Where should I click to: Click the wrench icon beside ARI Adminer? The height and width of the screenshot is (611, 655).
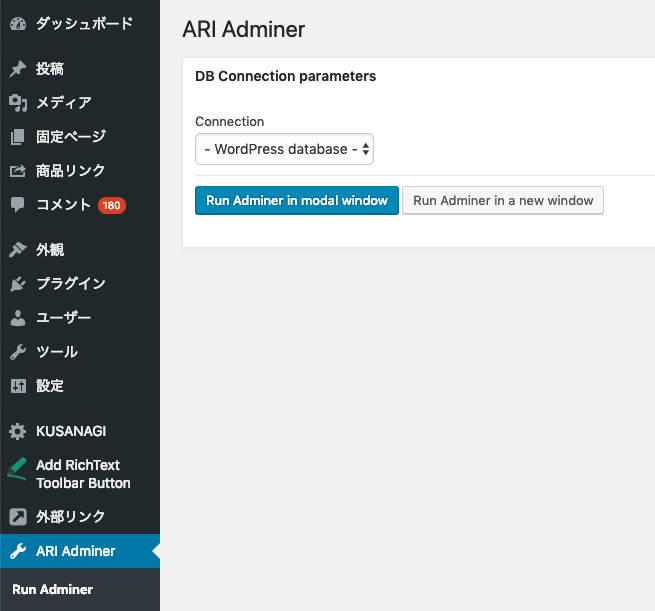18,551
